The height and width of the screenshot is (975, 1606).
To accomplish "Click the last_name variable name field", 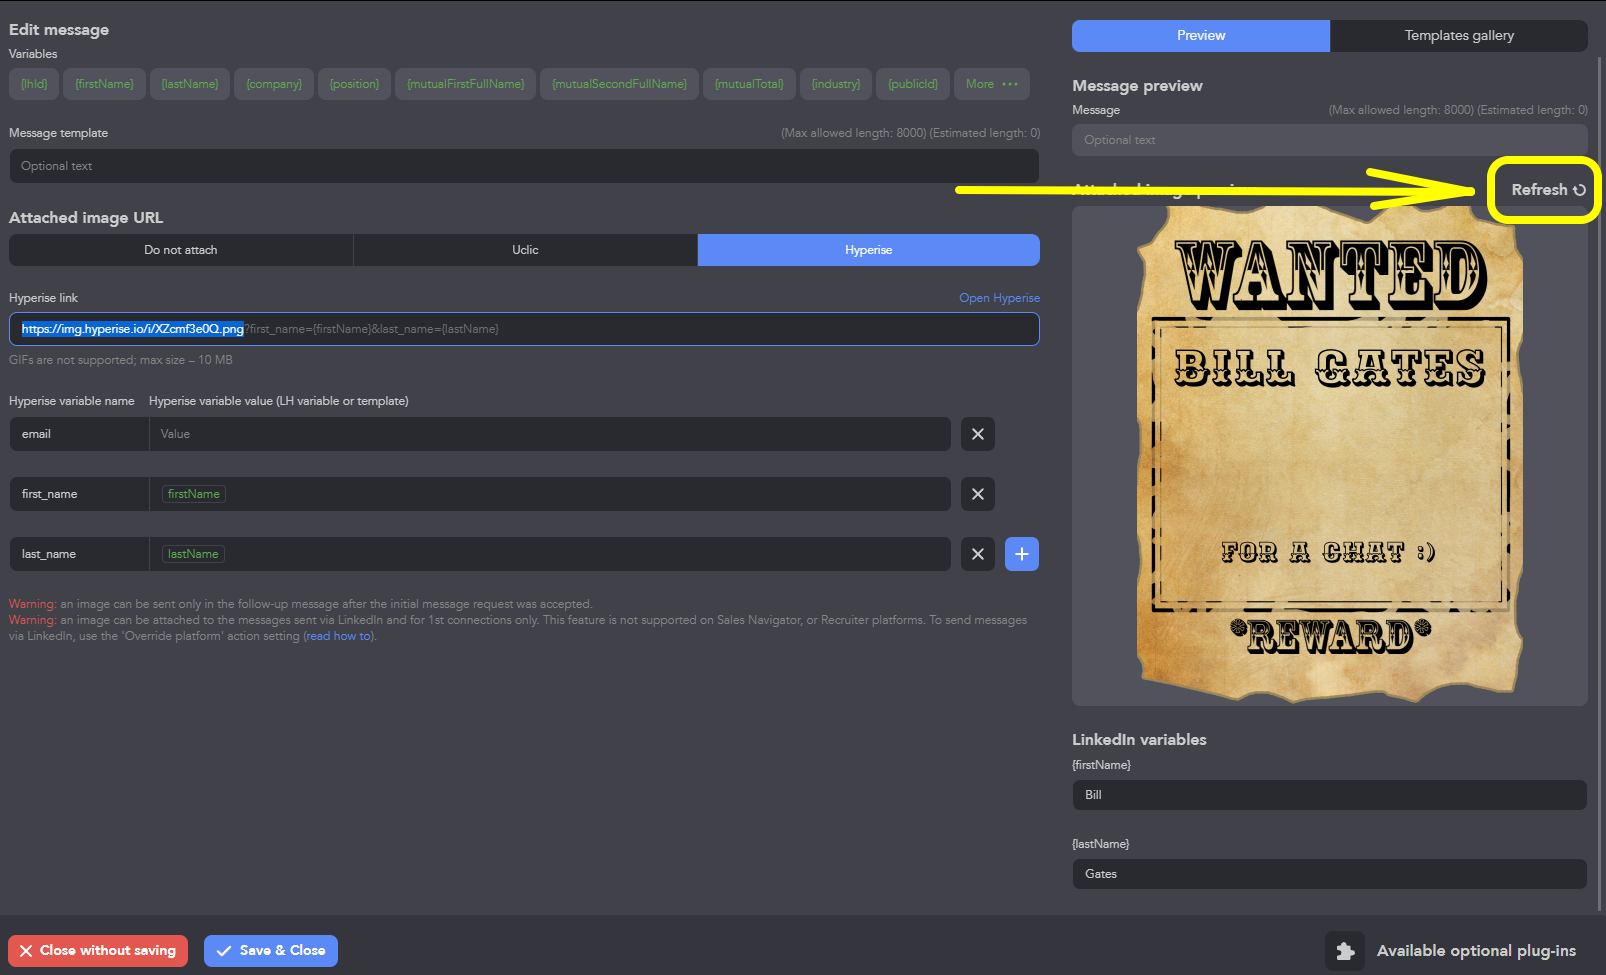I will pyautogui.click(x=79, y=554).
